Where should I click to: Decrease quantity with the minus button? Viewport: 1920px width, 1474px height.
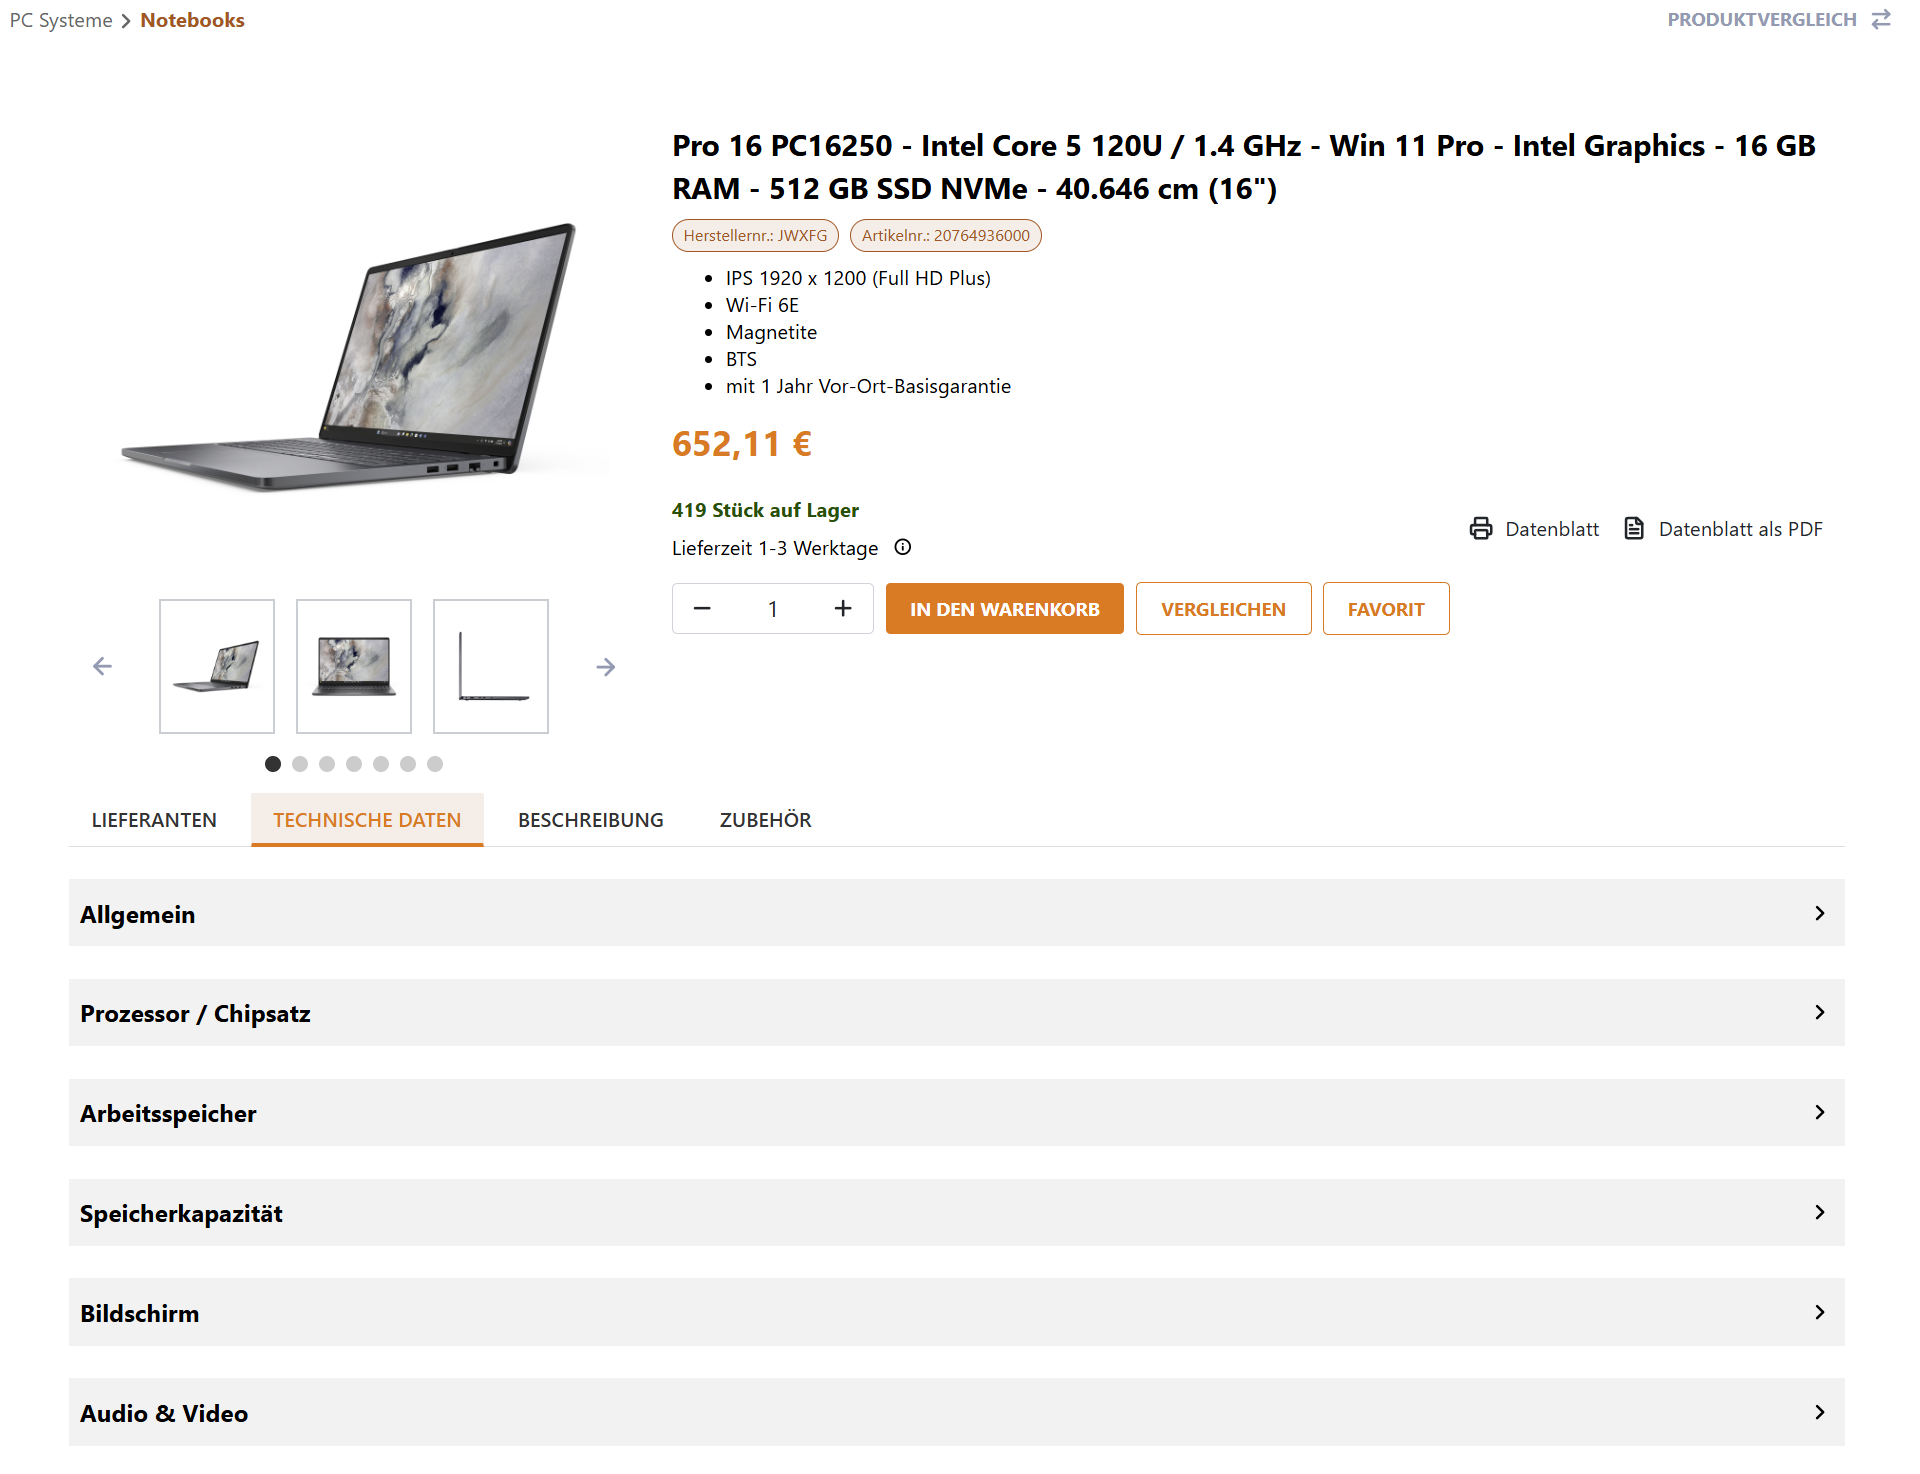[702, 608]
